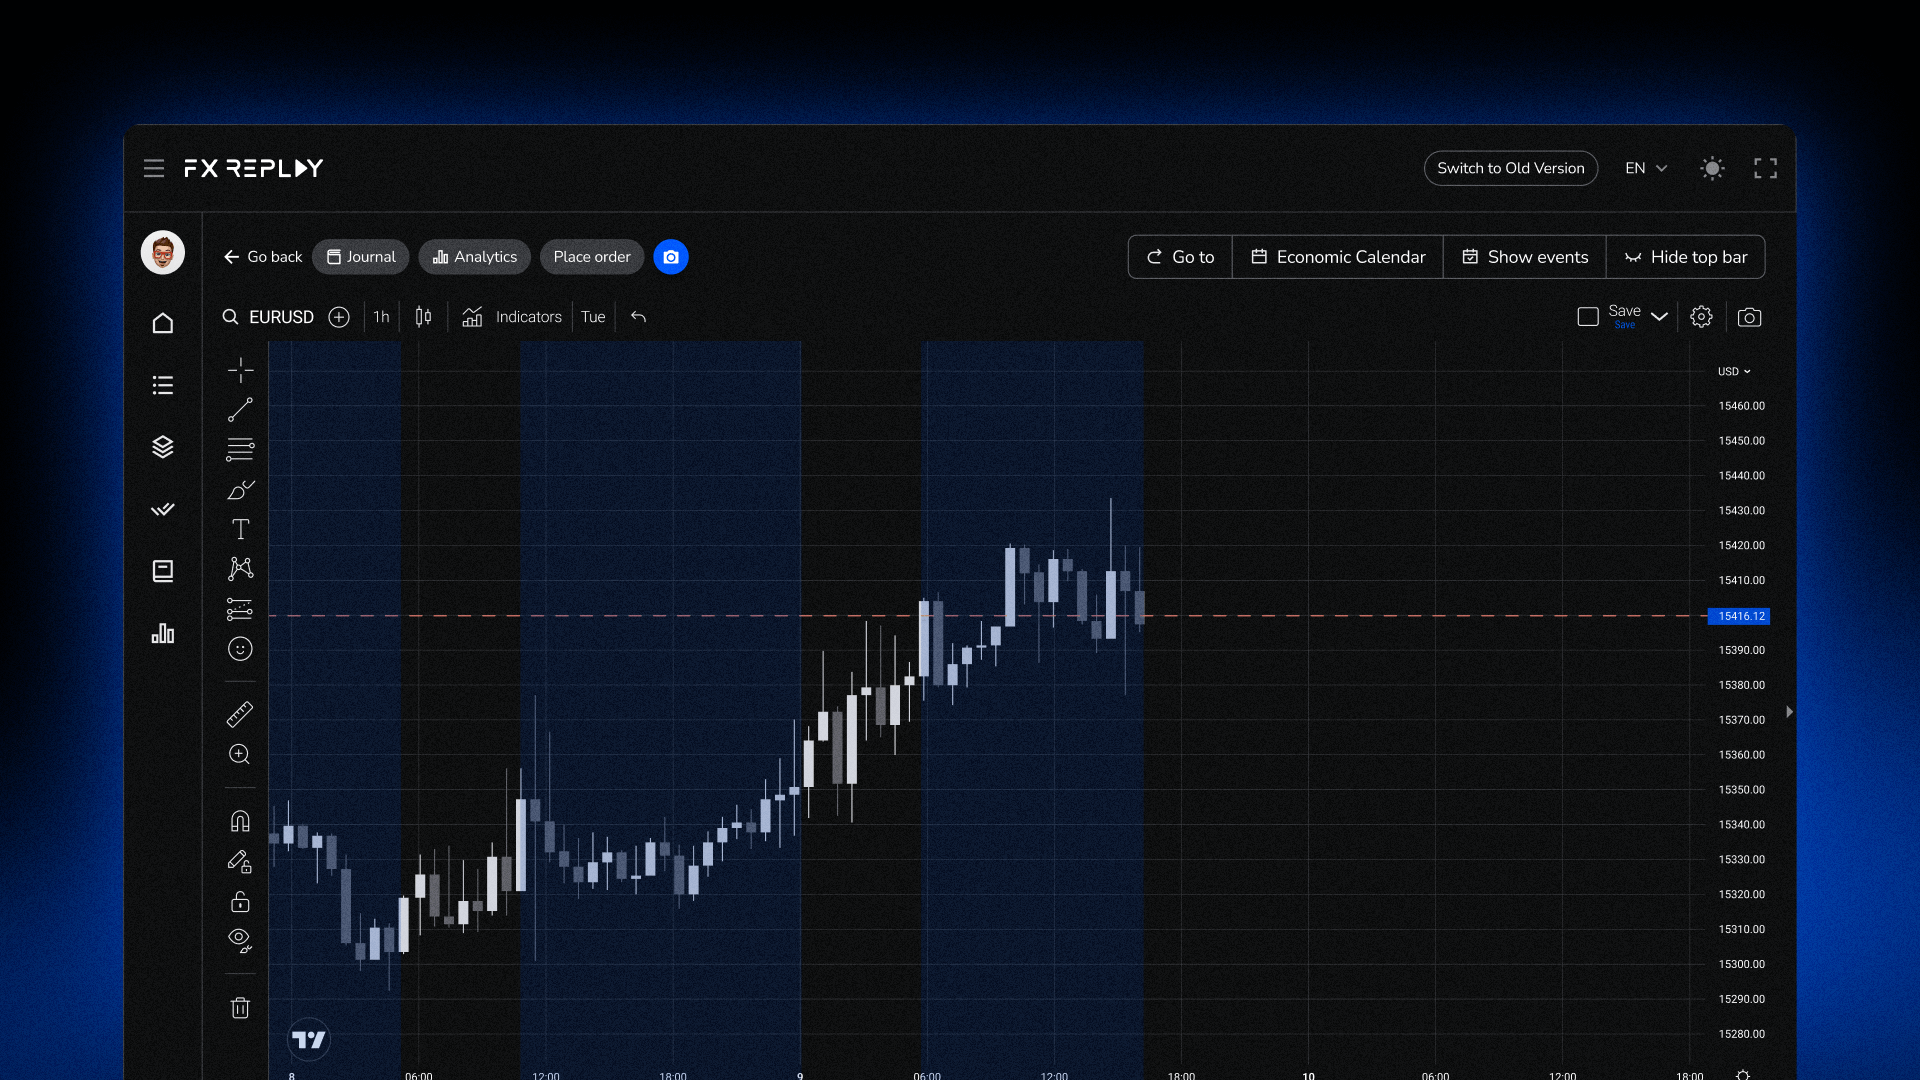Open the Journal tab
Screen dimensions: 1920x1080
coord(361,257)
